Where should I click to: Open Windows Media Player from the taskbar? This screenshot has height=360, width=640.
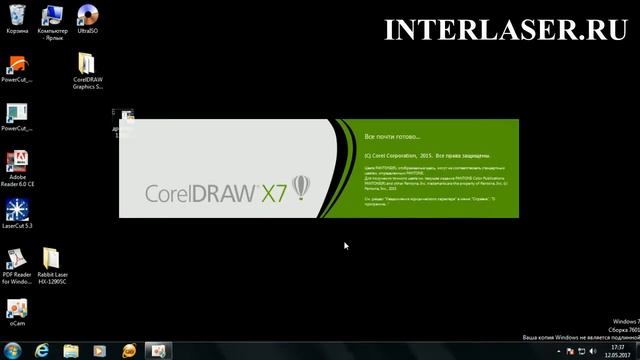click(x=100, y=351)
